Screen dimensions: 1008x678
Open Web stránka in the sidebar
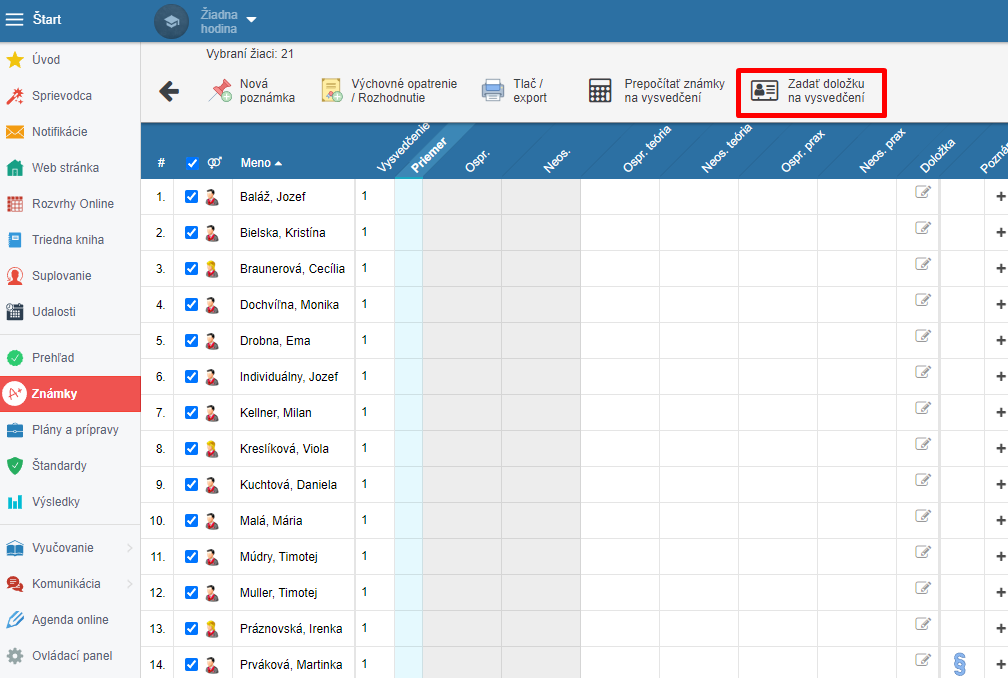click(x=70, y=168)
